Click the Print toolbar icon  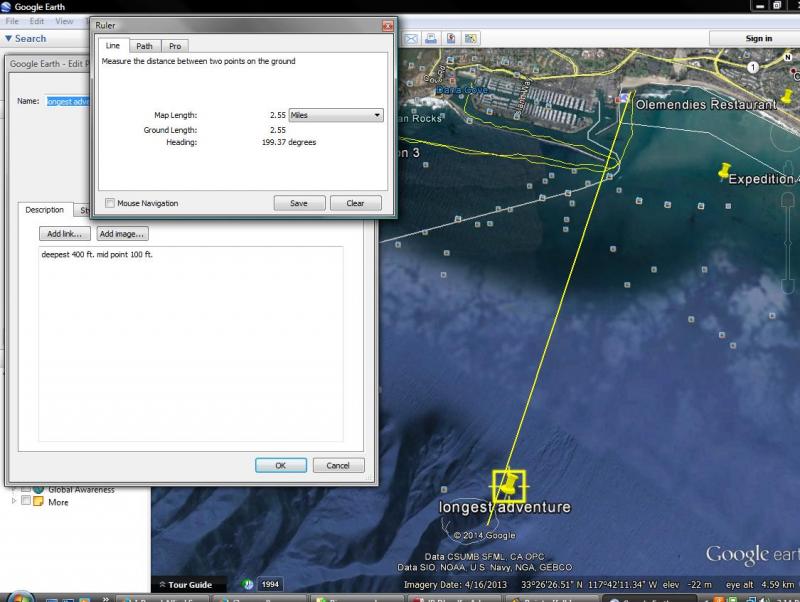coord(431,39)
